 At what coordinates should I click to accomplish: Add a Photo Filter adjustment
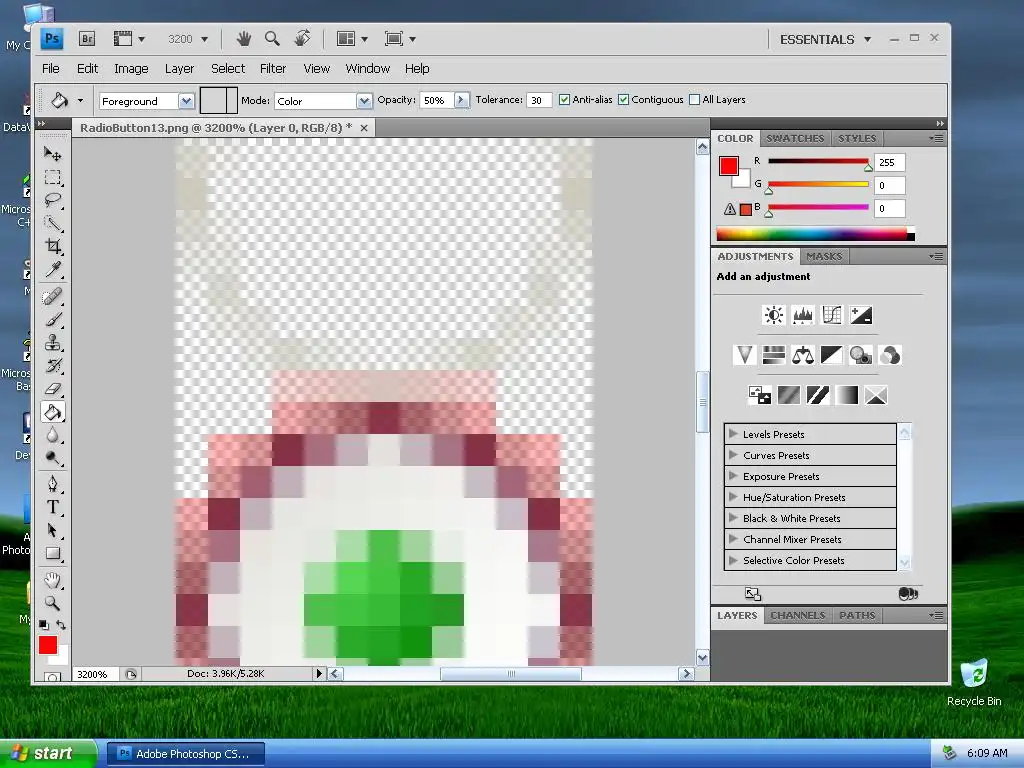click(861, 355)
